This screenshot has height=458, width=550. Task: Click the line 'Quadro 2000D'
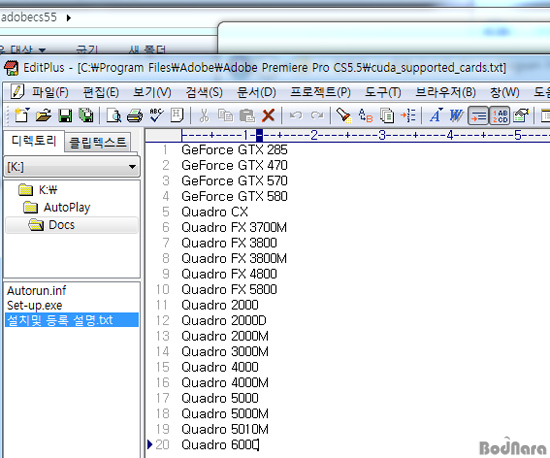[224, 320]
